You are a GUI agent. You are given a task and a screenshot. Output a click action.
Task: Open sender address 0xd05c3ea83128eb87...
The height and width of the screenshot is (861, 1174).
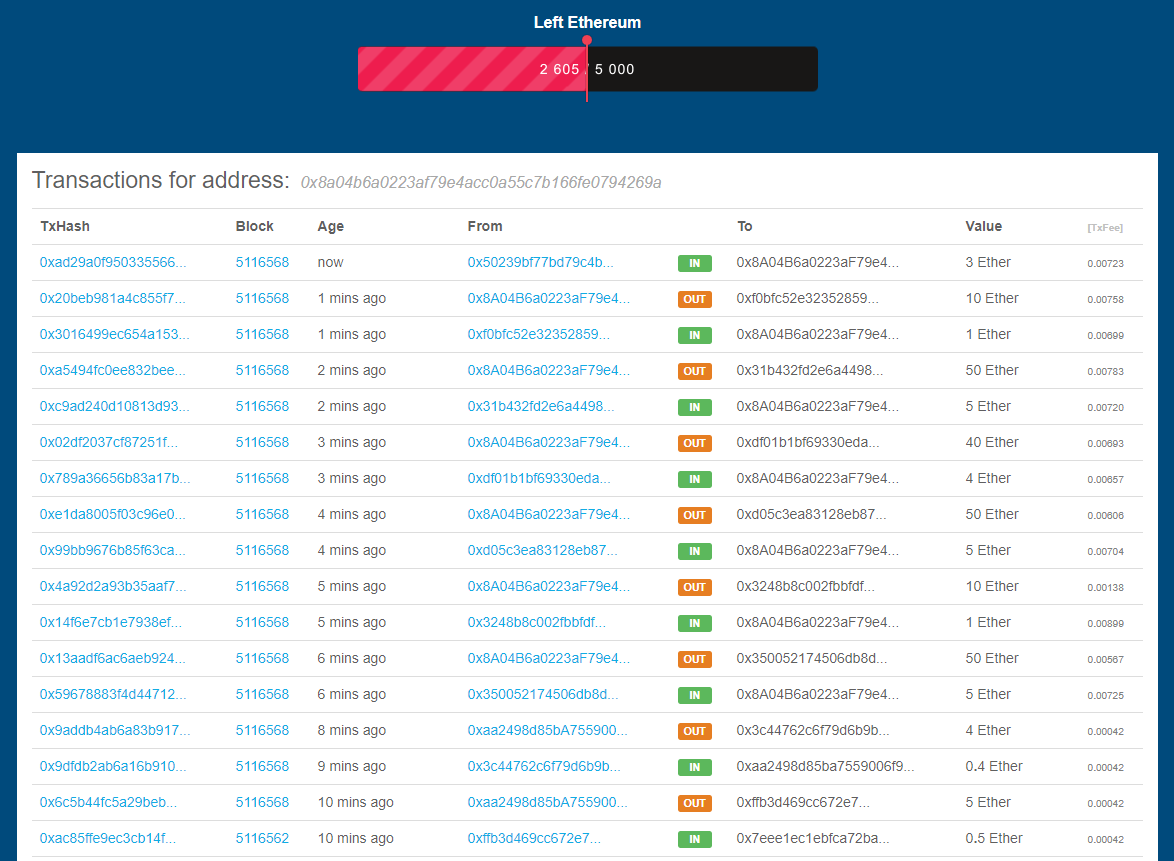click(x=543, y=550)
